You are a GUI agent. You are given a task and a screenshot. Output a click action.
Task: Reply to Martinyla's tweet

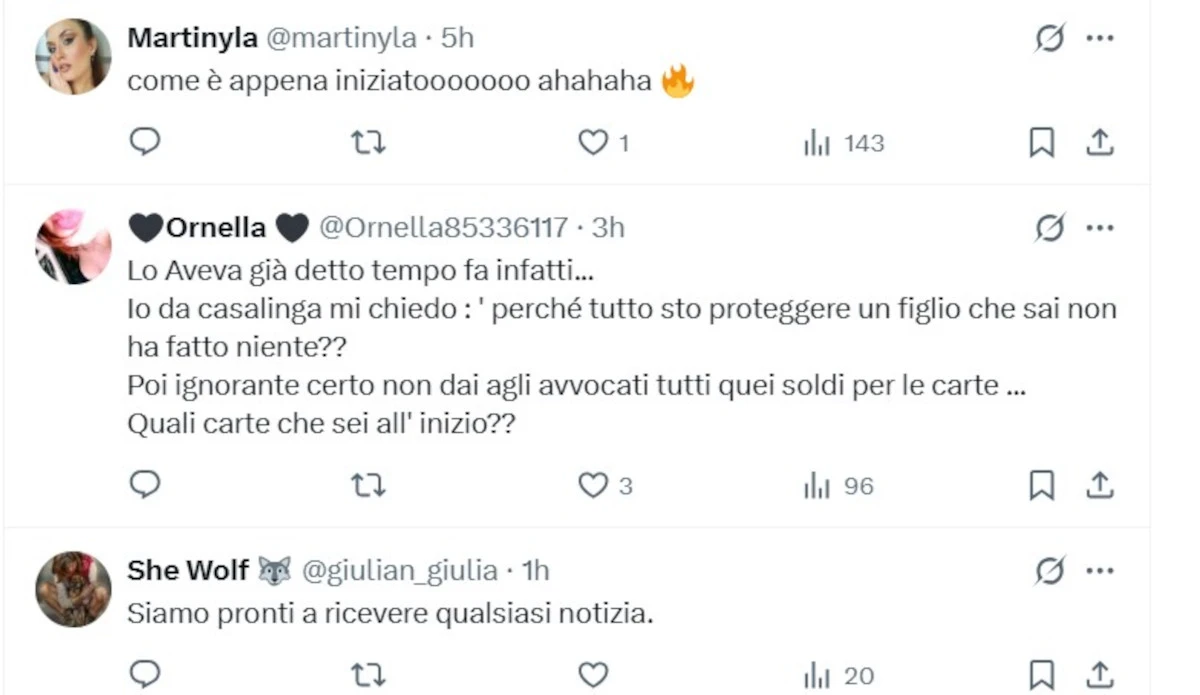click(x=145, y=142)
